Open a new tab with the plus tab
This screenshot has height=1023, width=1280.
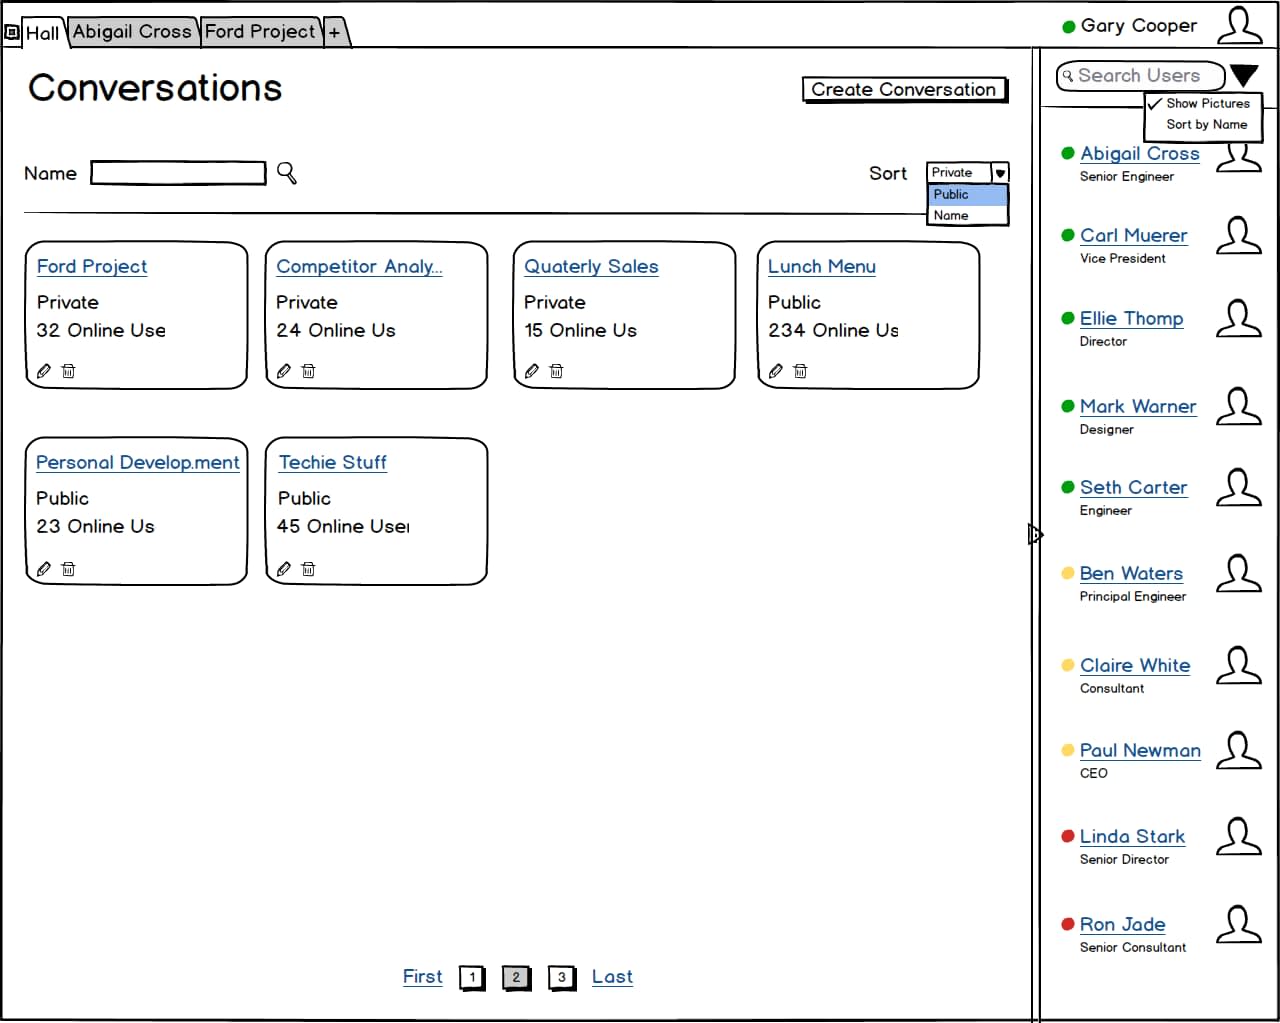[x=334, y=32]
